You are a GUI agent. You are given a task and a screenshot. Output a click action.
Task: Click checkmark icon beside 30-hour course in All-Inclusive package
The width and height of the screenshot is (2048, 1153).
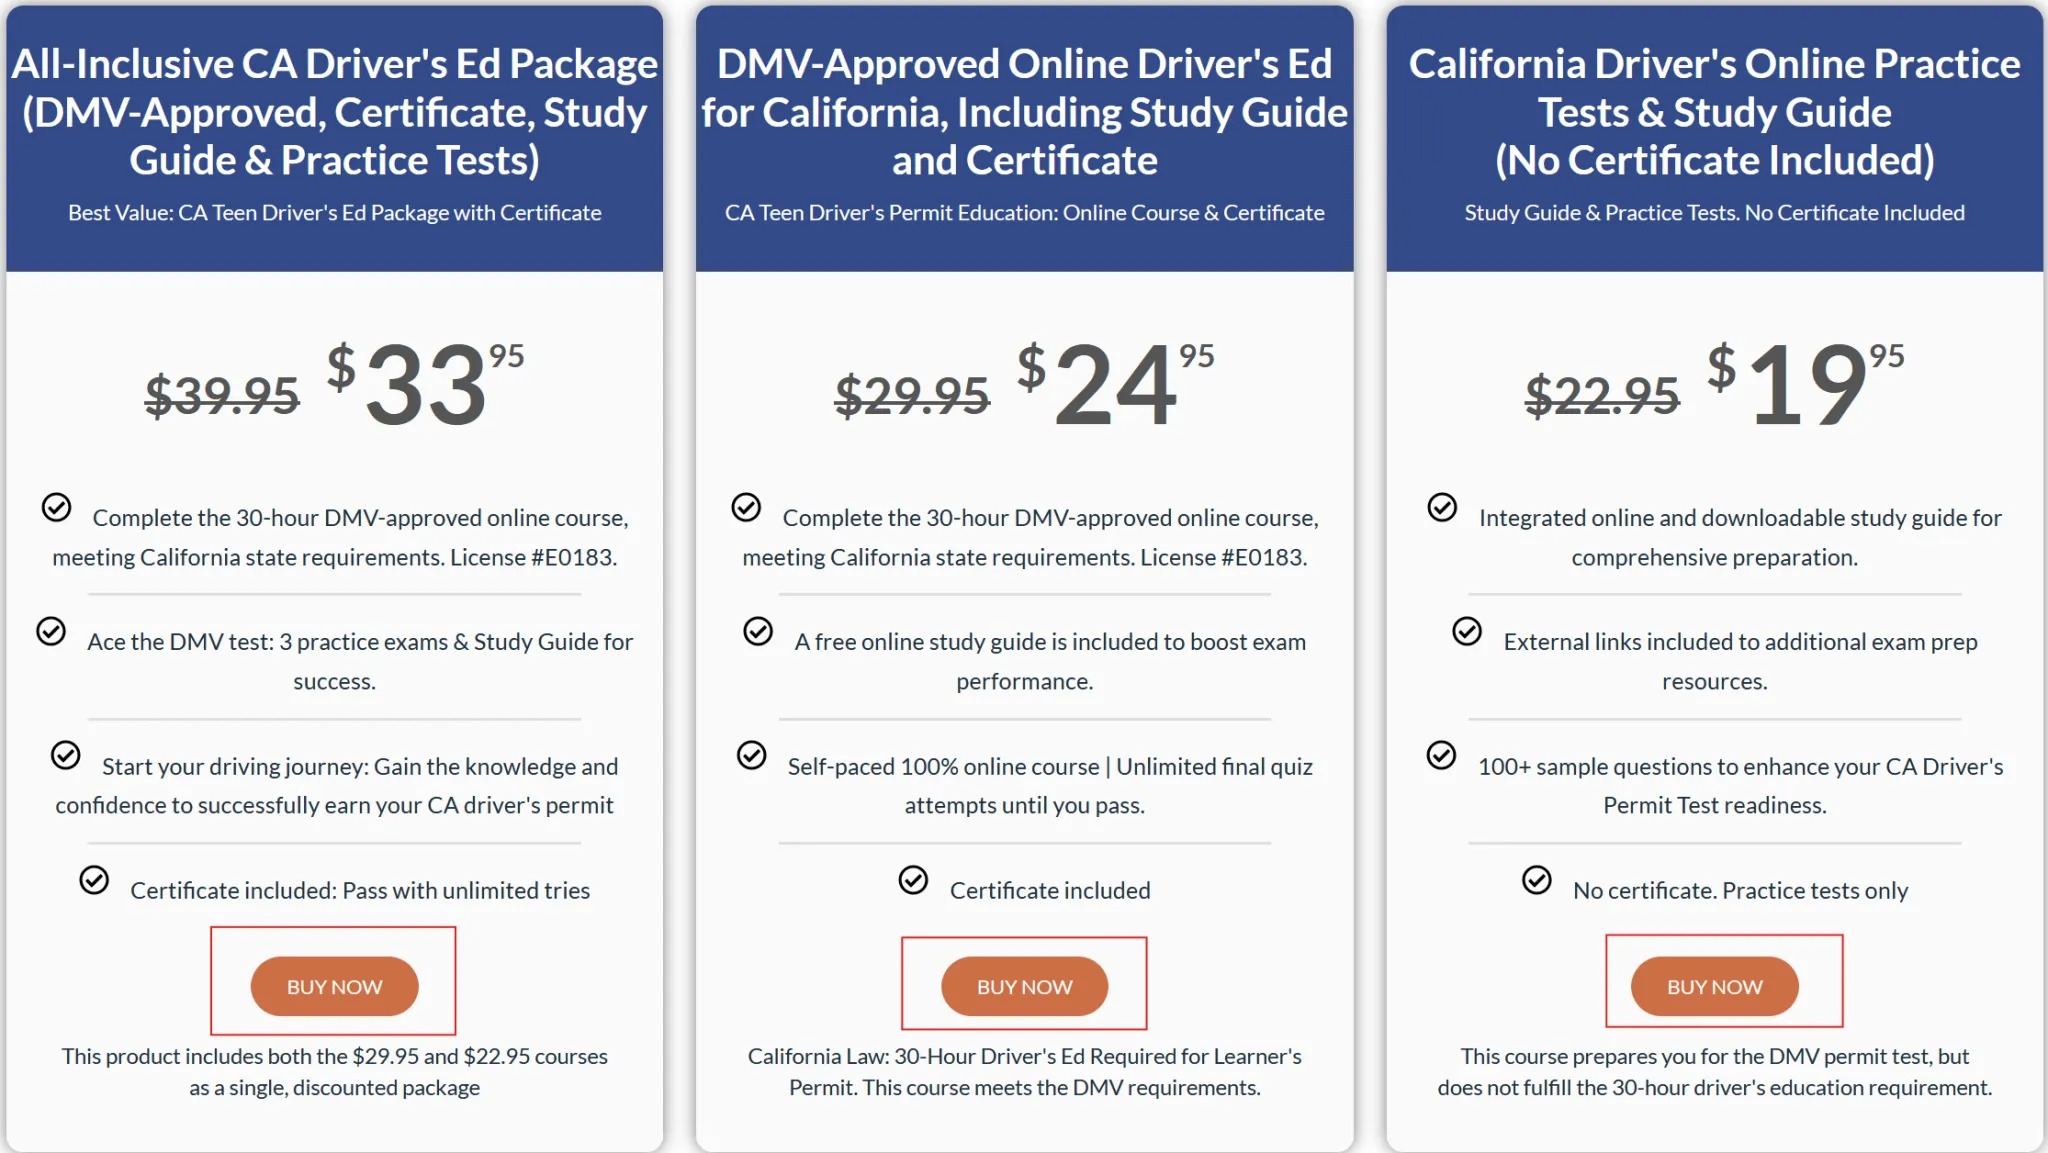tap(56, 507)
